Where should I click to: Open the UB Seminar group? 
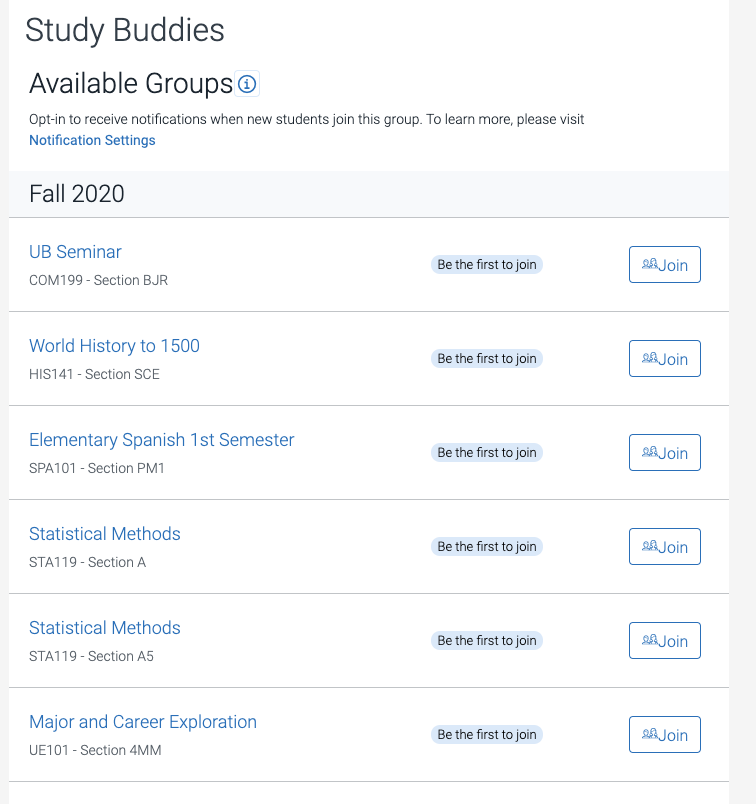pyautogui.click(x=75, y=252)
